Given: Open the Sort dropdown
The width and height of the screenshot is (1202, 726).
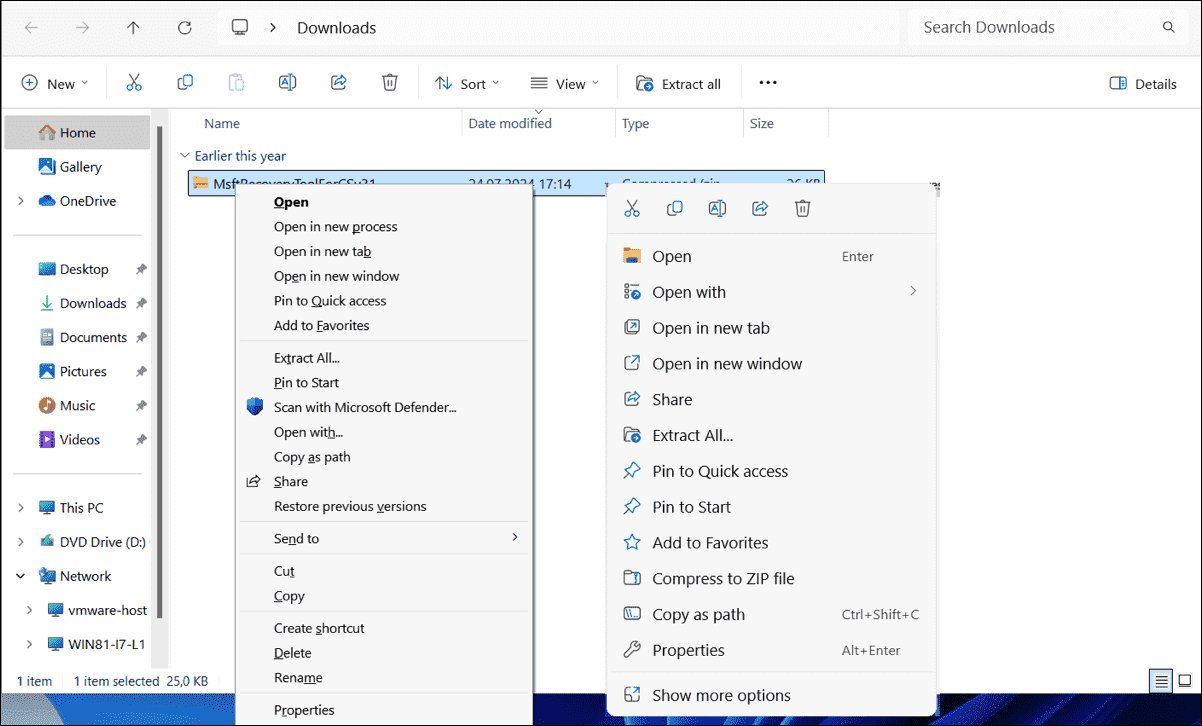Looking at the screenshot, I should coord(467,84).
